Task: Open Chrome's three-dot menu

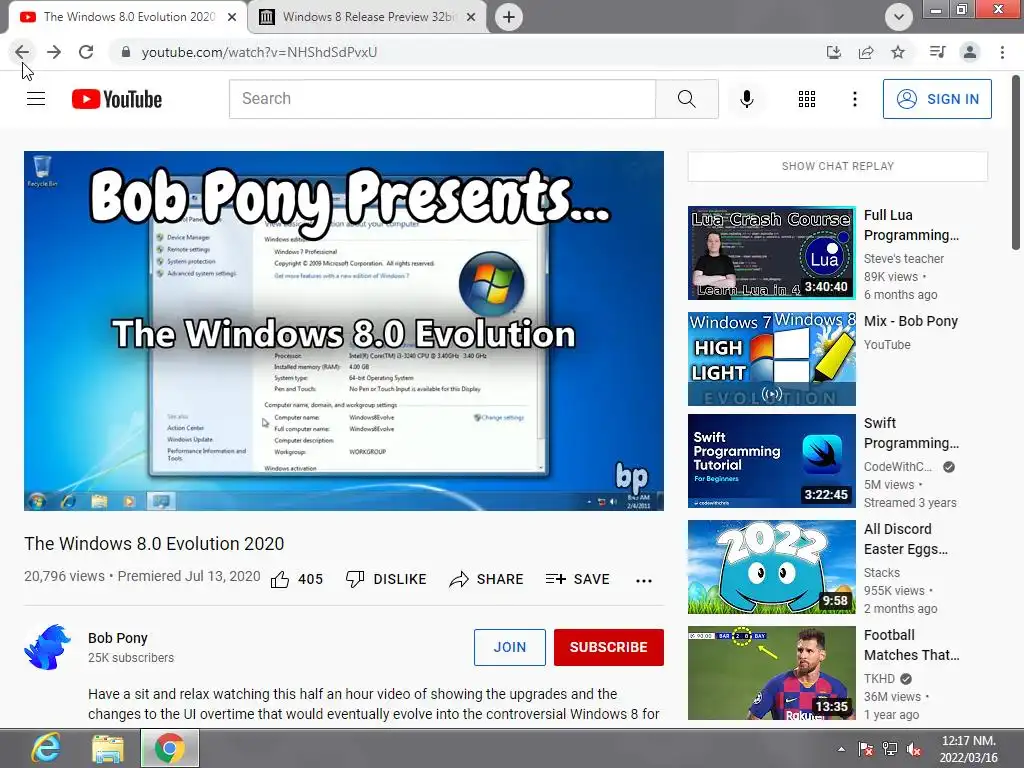Action: (x=1002, y=52)
